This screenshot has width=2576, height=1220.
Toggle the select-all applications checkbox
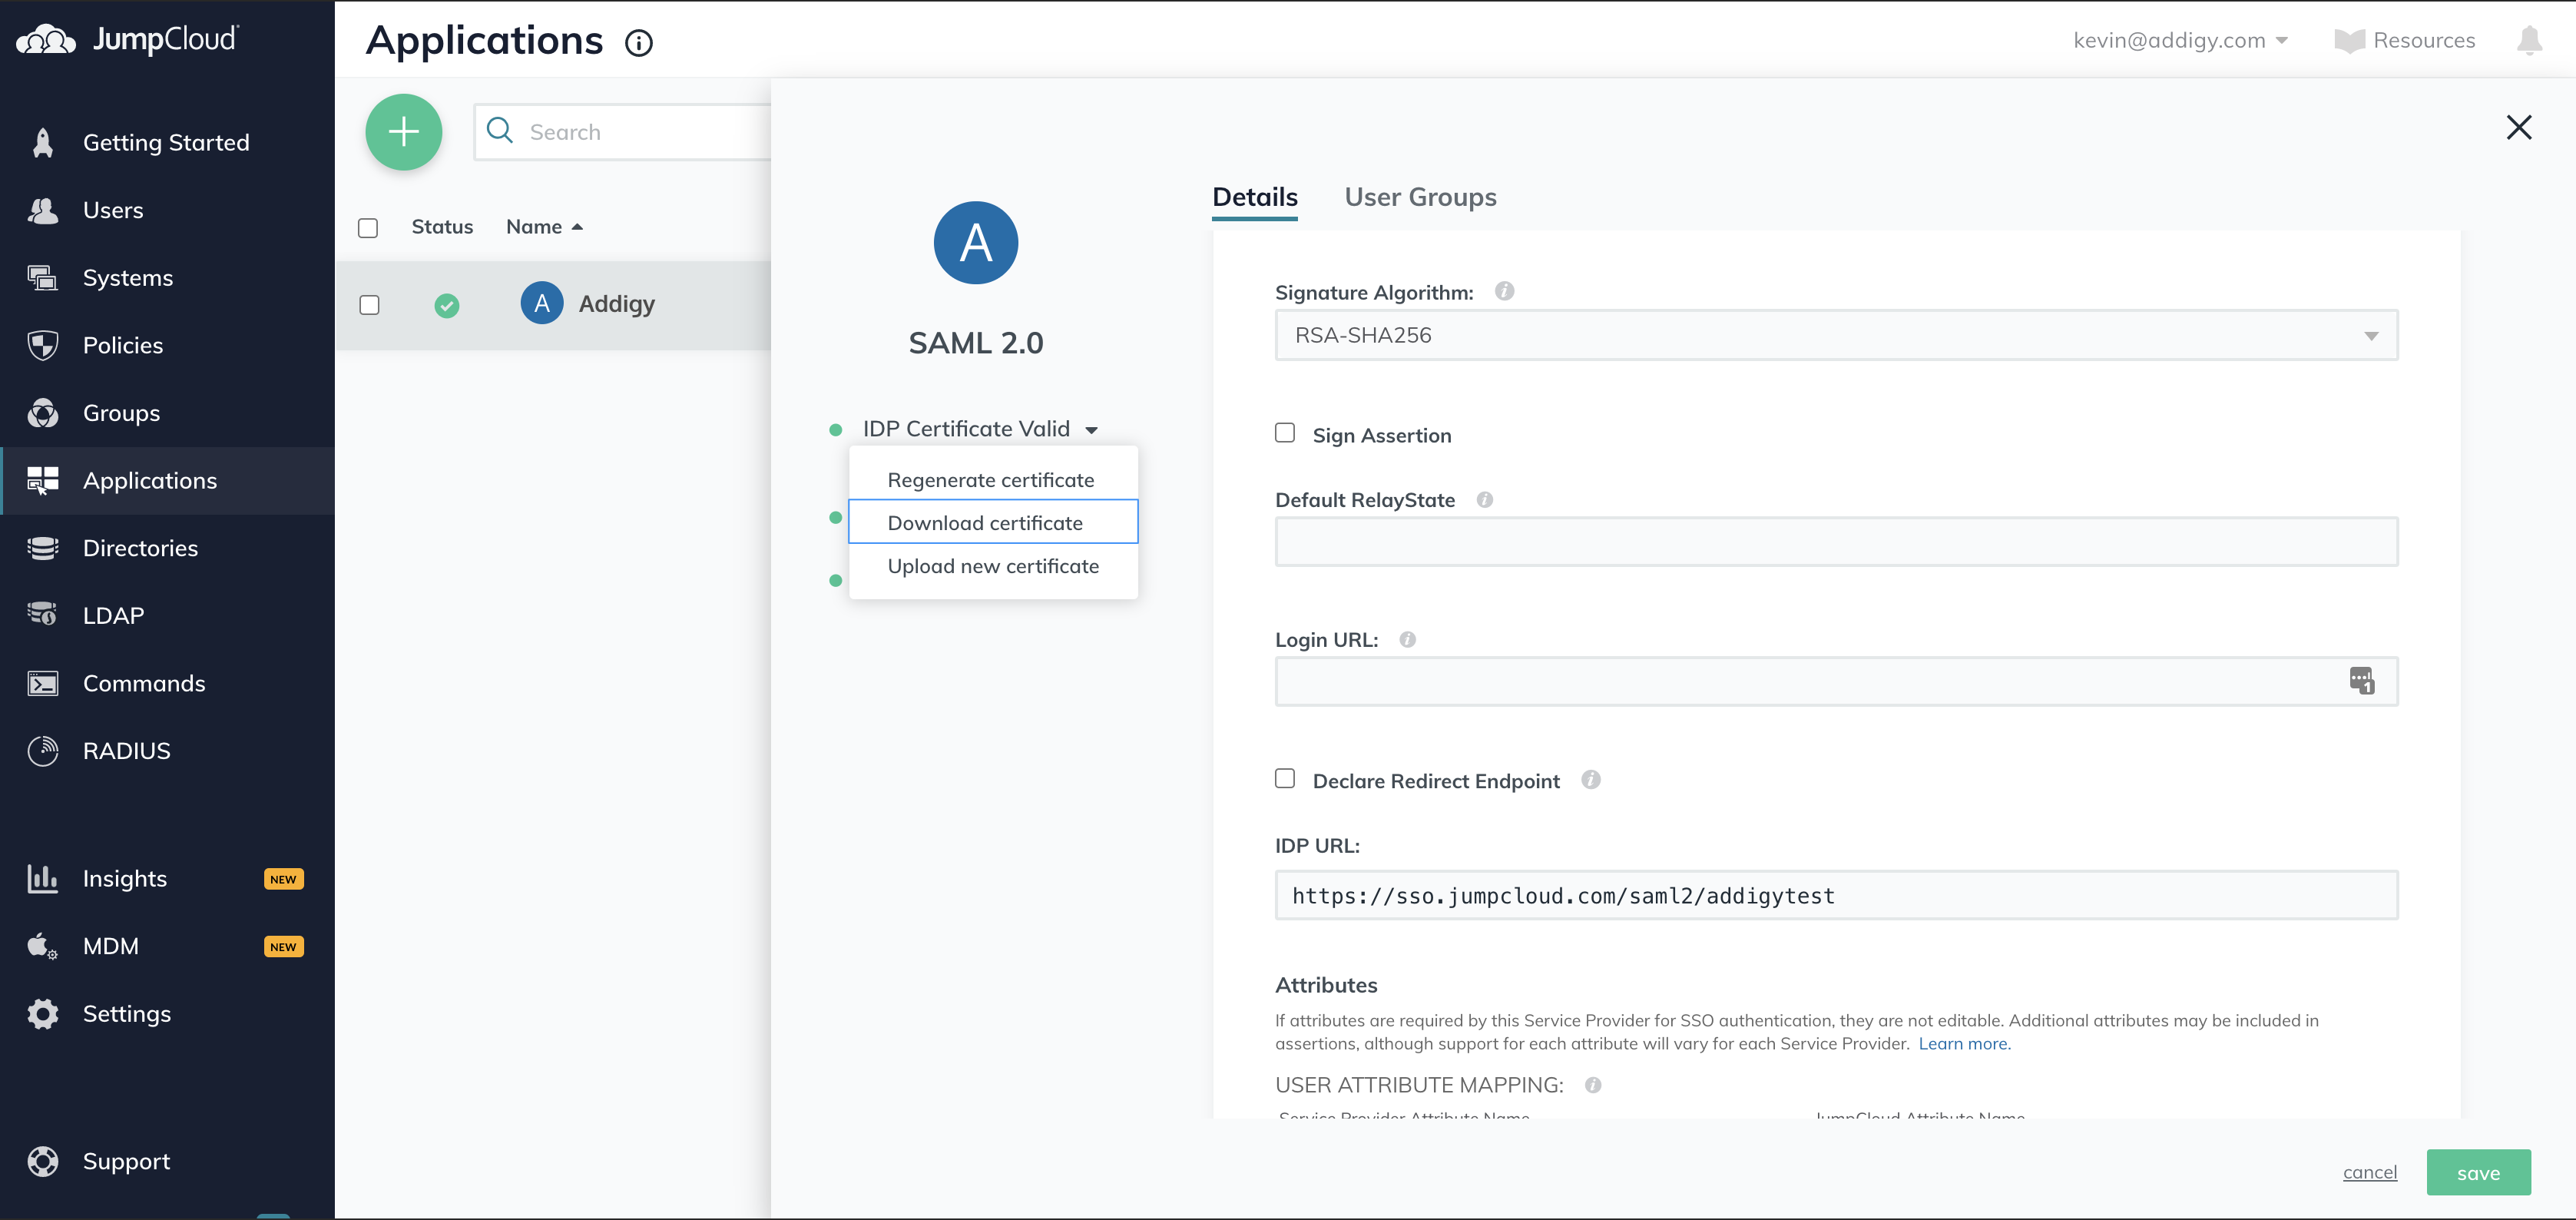tap(368, 228)
